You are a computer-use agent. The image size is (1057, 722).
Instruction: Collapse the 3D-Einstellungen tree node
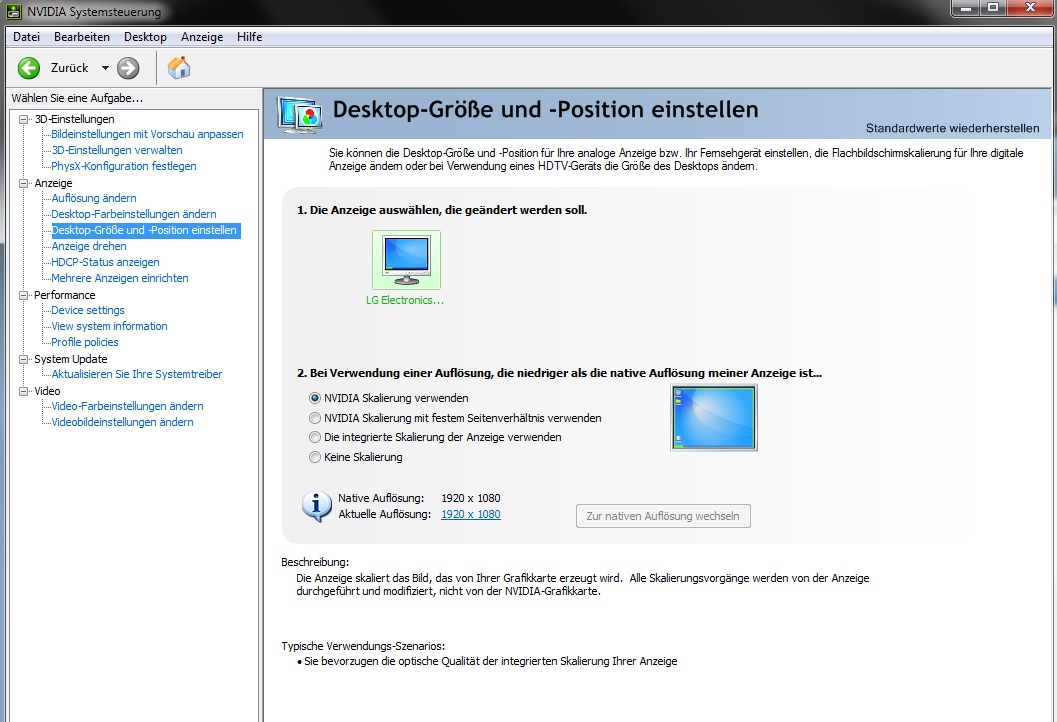coord(24,119)
